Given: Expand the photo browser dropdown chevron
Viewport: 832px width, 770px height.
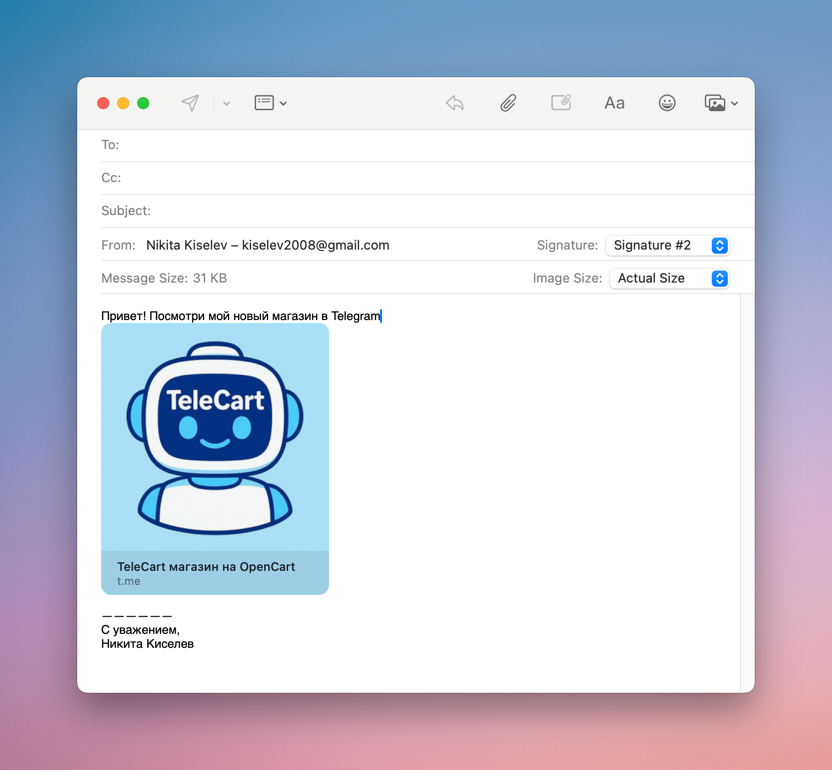Looking at the screenshot, I should click(735, 104).
